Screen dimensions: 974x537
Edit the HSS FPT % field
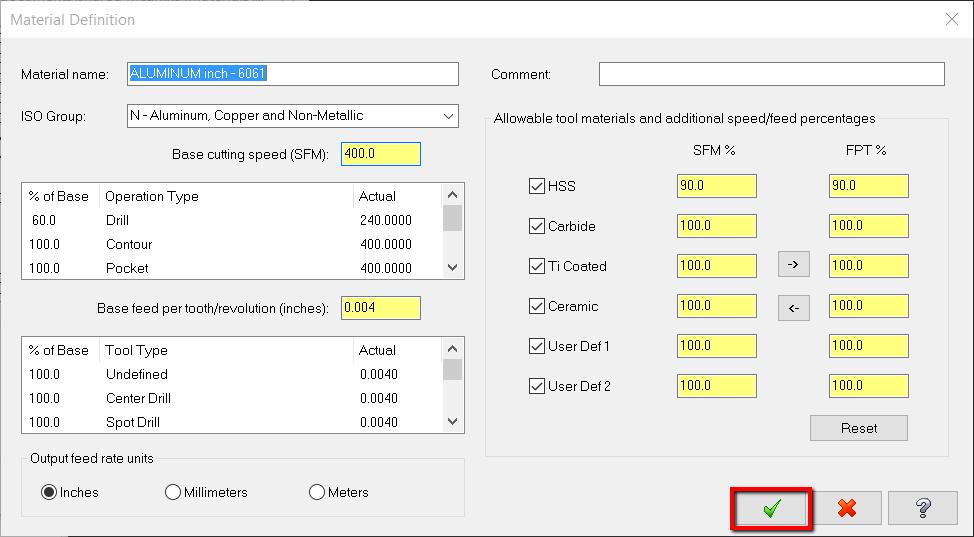click(868, 186)
